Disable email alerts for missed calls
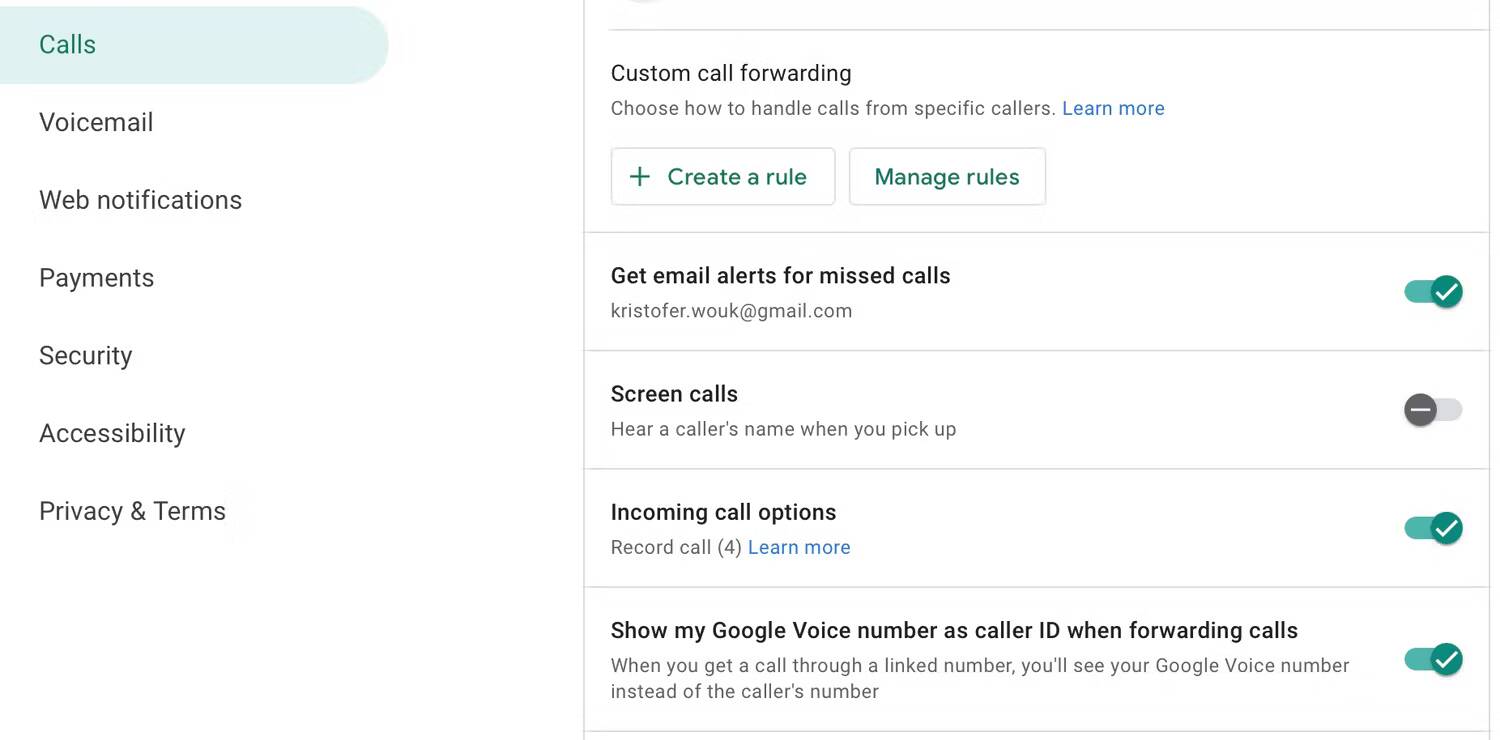 [x=1432, y=291]
